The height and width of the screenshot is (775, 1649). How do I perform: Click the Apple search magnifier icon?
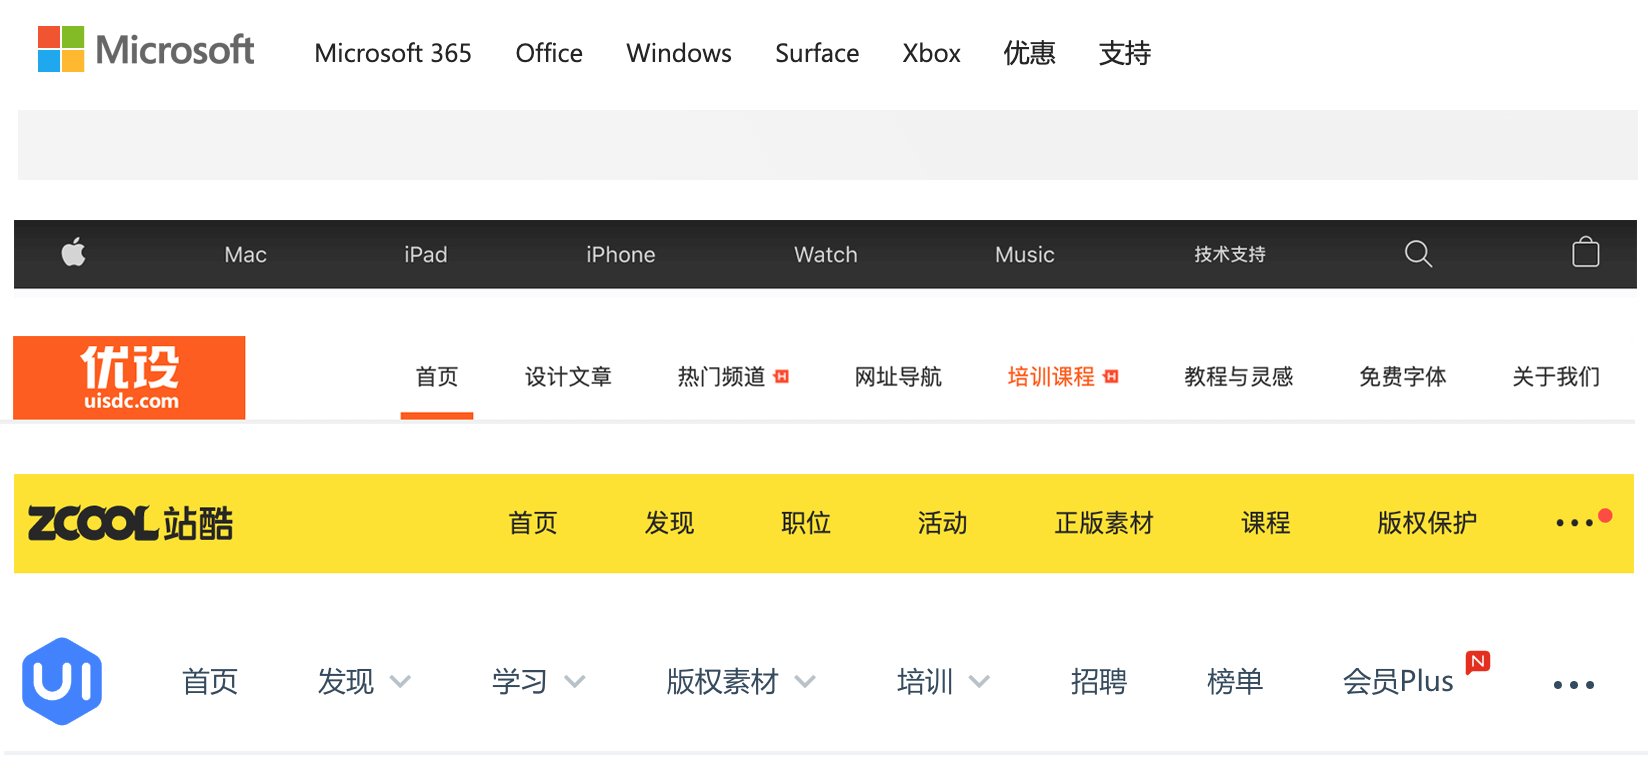(1418, 254)
